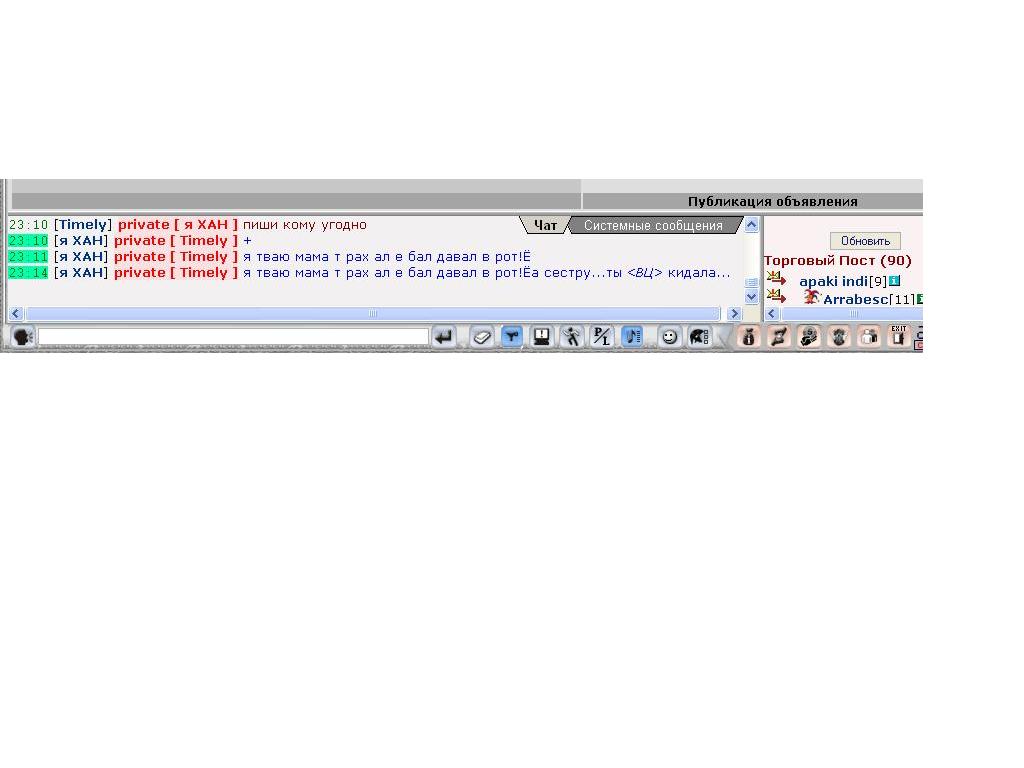Image resolution: width=1024 pixels, height=768 pixels.
Task: Click the speaking head icon beside chat input
Action: point(23,337)
